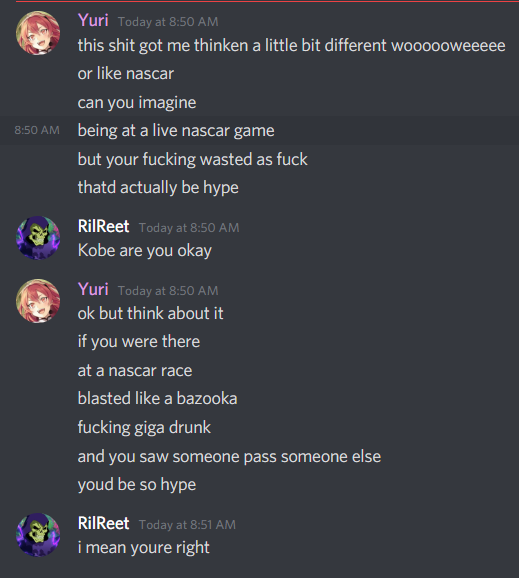Click the hover timestamp 8:50 AM at left

[37, 130]
